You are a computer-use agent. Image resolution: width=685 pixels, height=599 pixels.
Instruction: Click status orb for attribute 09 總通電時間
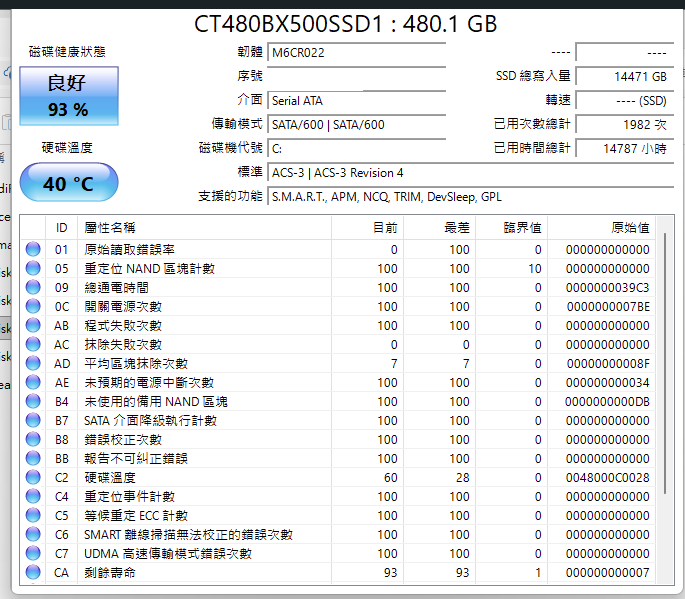click(x=33, y=287)
